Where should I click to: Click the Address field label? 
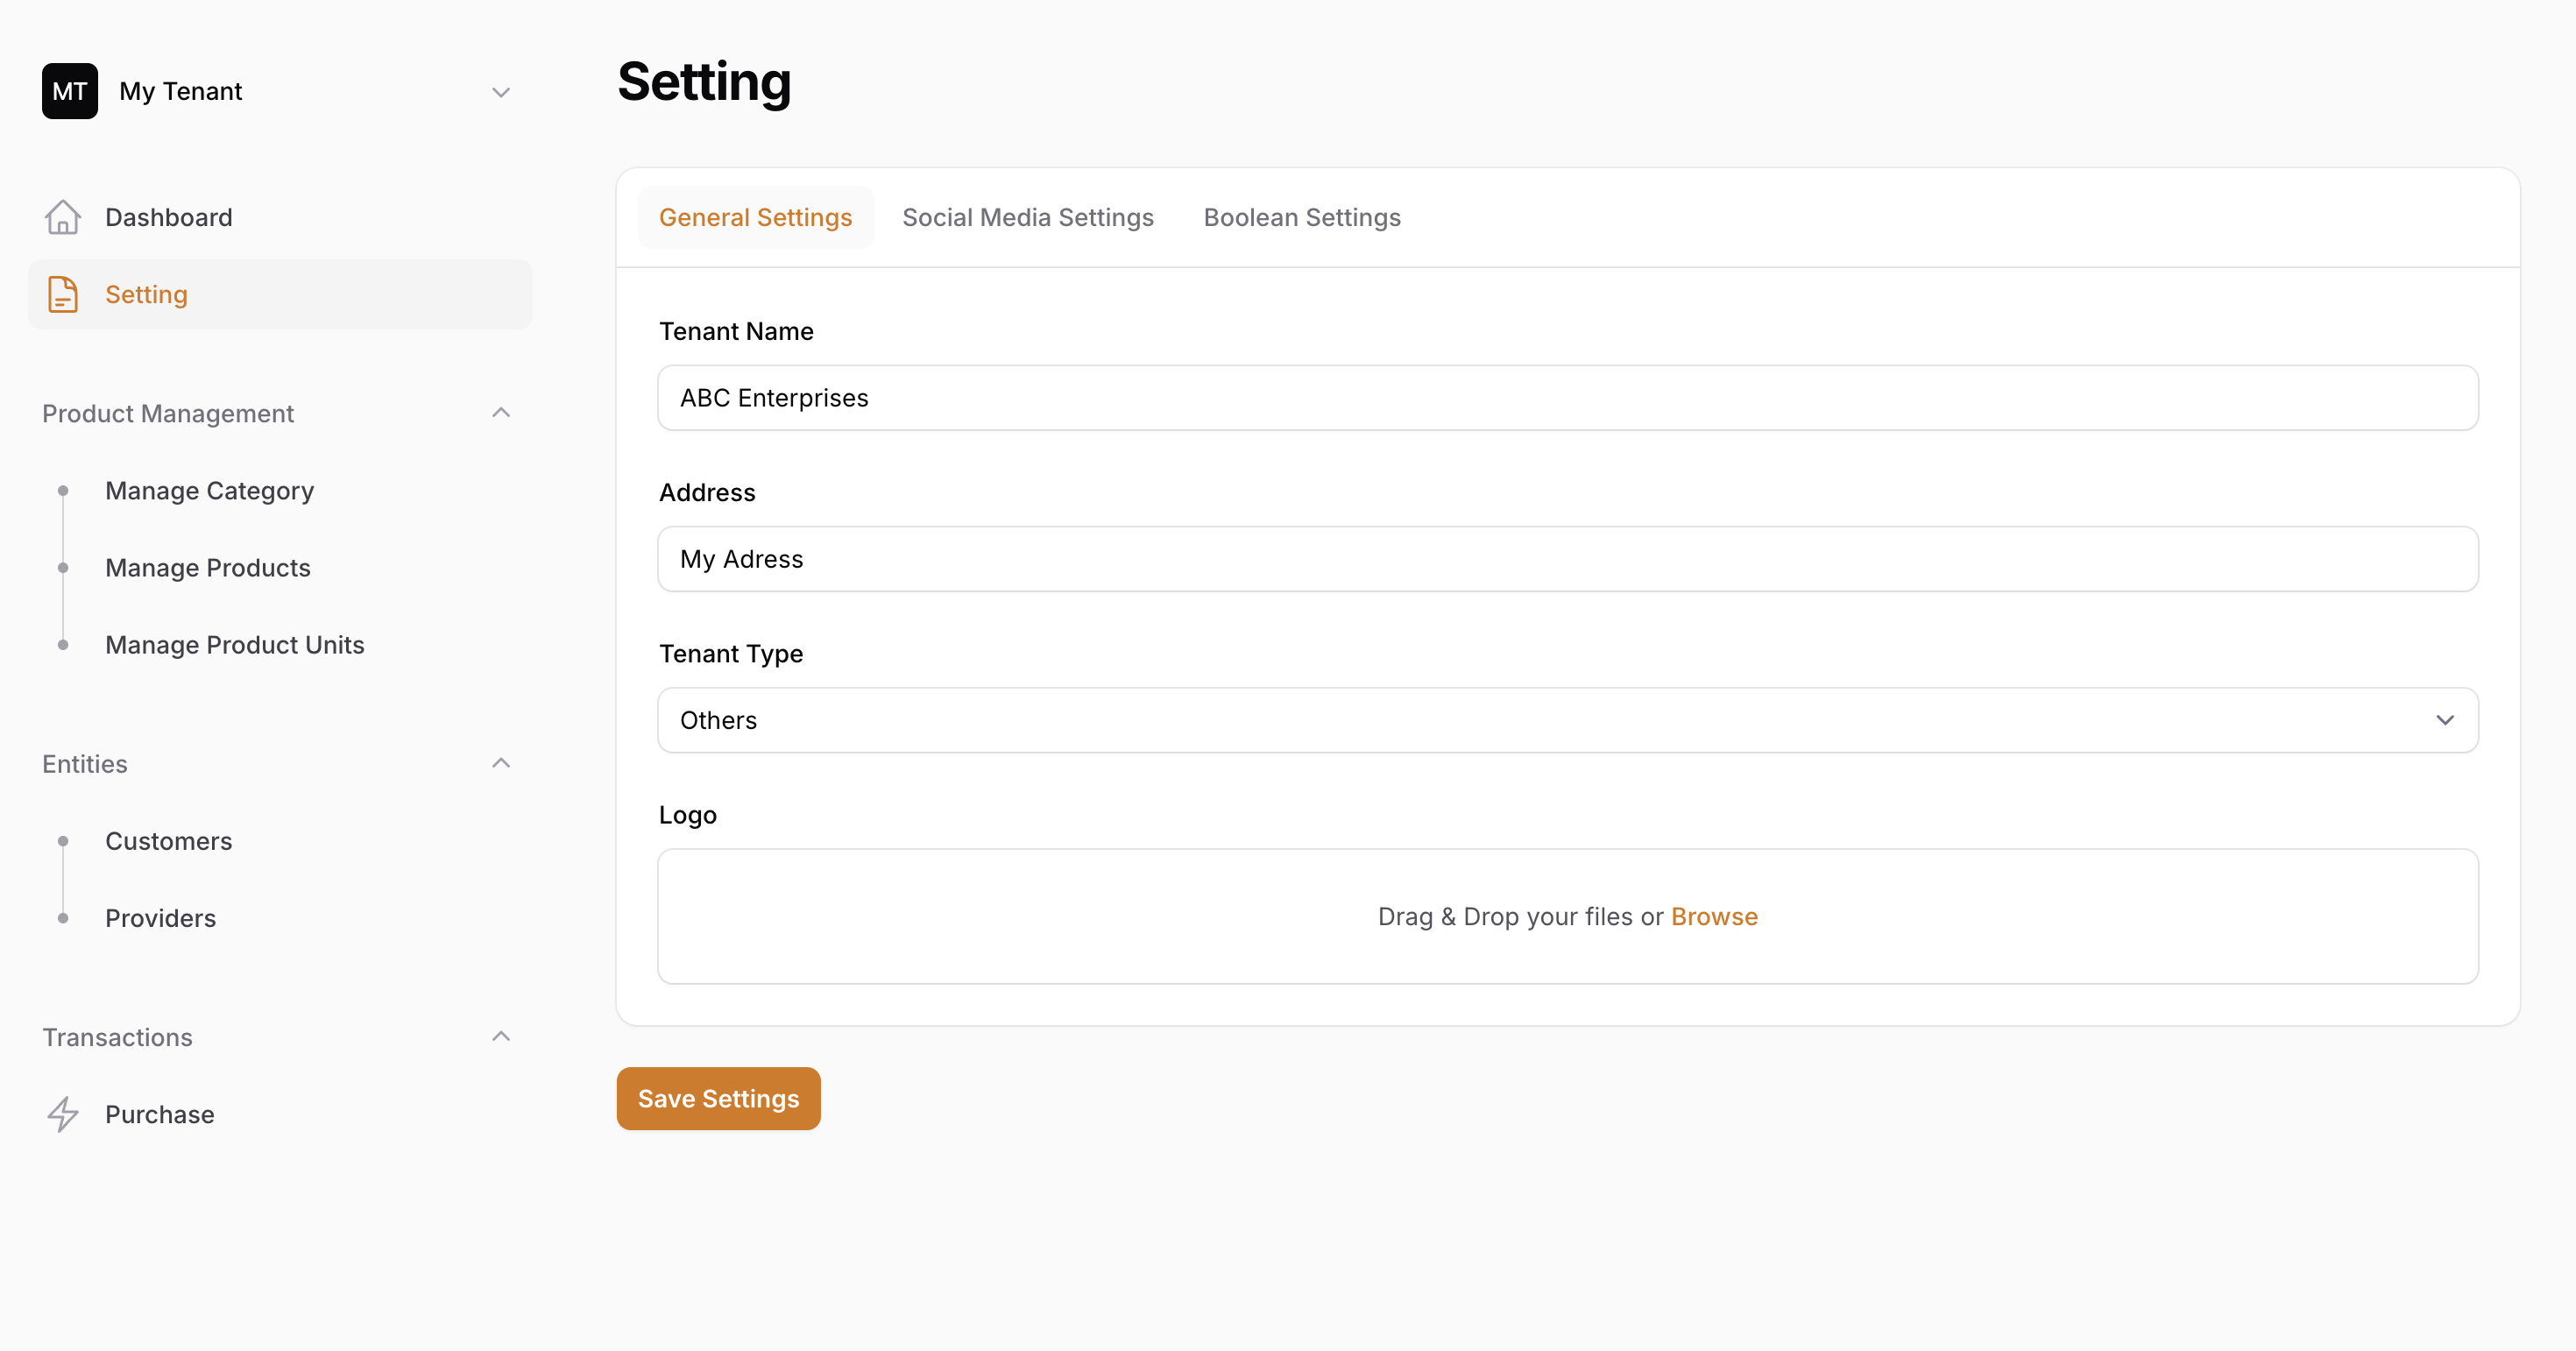pyautogui.click(x=707, y=492)
